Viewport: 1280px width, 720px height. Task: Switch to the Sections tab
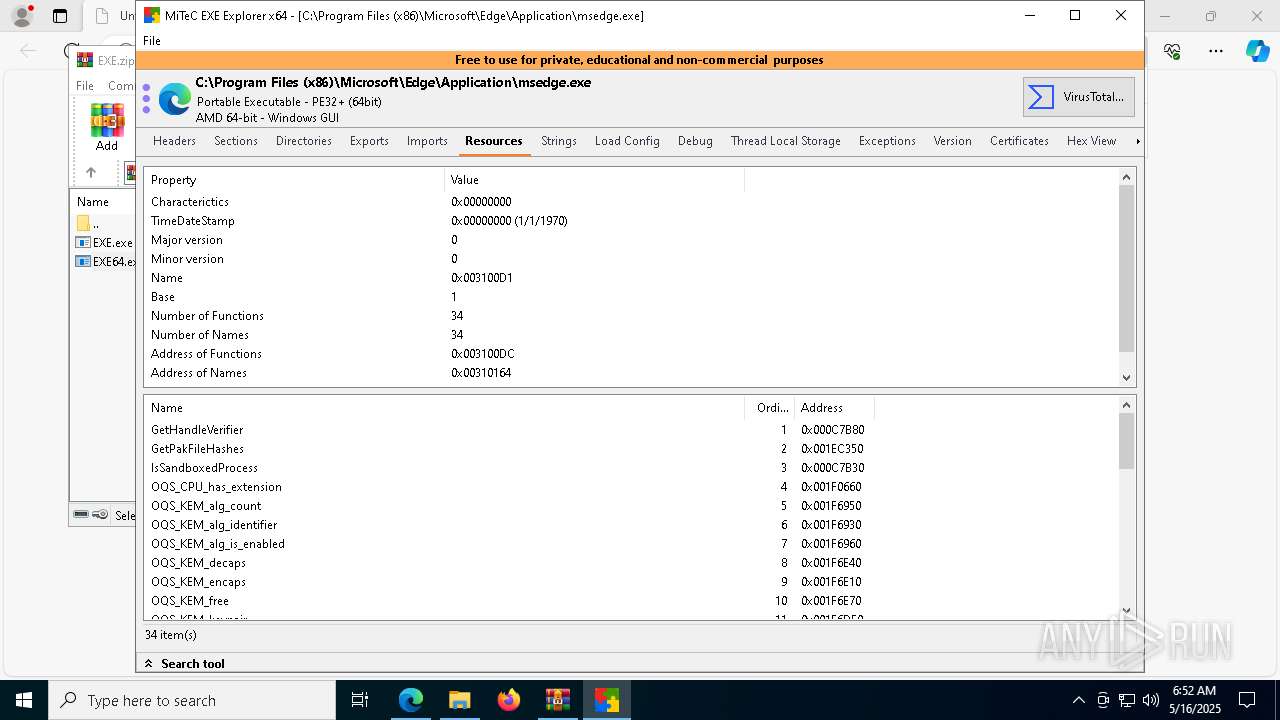point(236,141)
